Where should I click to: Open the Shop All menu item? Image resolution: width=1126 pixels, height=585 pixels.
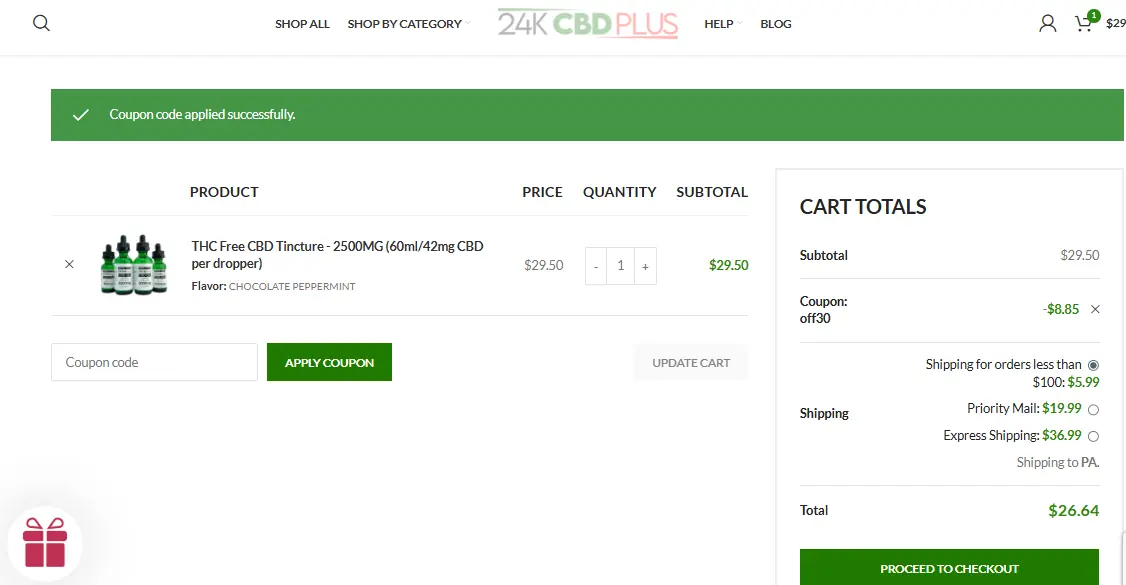302,24
